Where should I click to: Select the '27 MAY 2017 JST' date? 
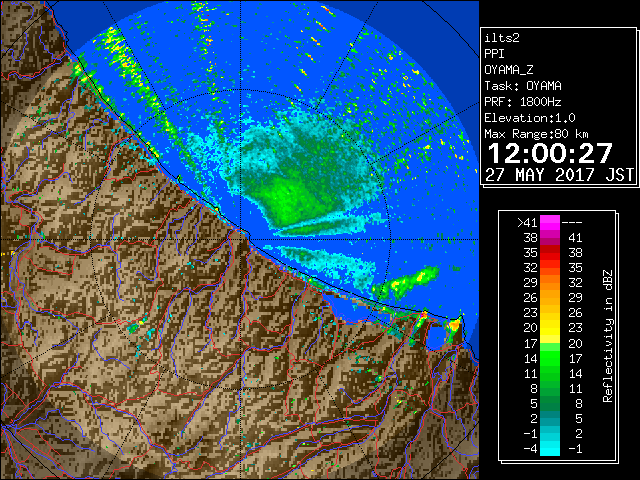pyautogui.click(x=560, y=175)
